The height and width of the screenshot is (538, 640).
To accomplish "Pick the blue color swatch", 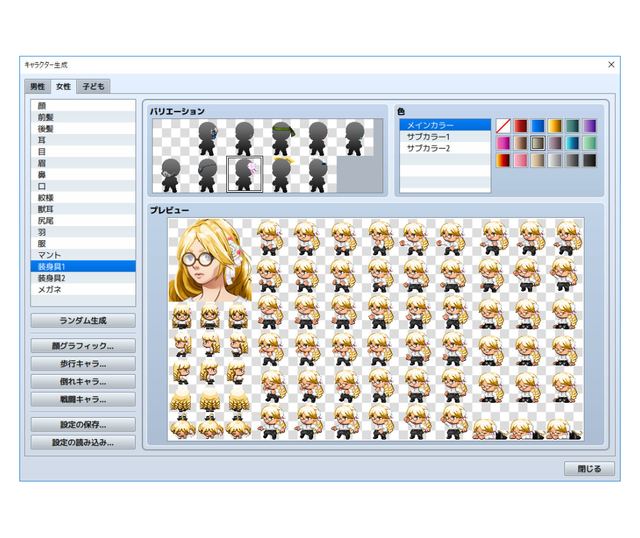I will point(538,126).
